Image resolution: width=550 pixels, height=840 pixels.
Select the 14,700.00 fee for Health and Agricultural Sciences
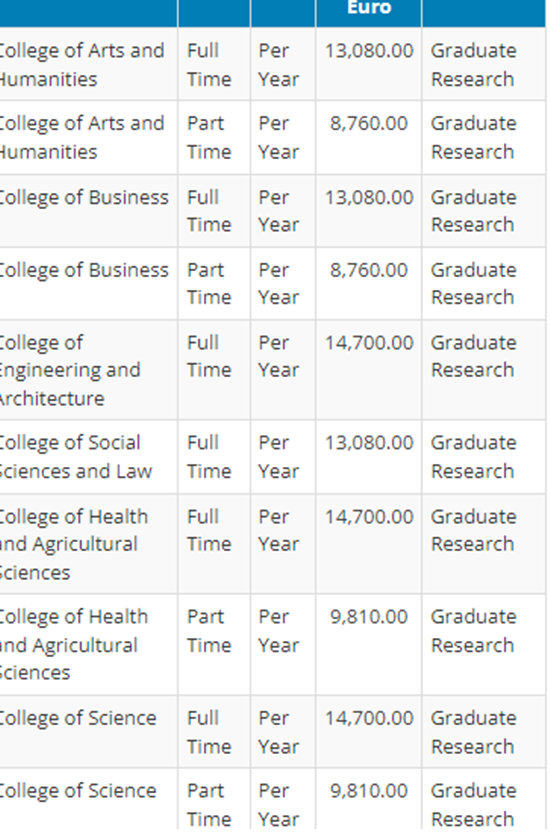point(369,517)
